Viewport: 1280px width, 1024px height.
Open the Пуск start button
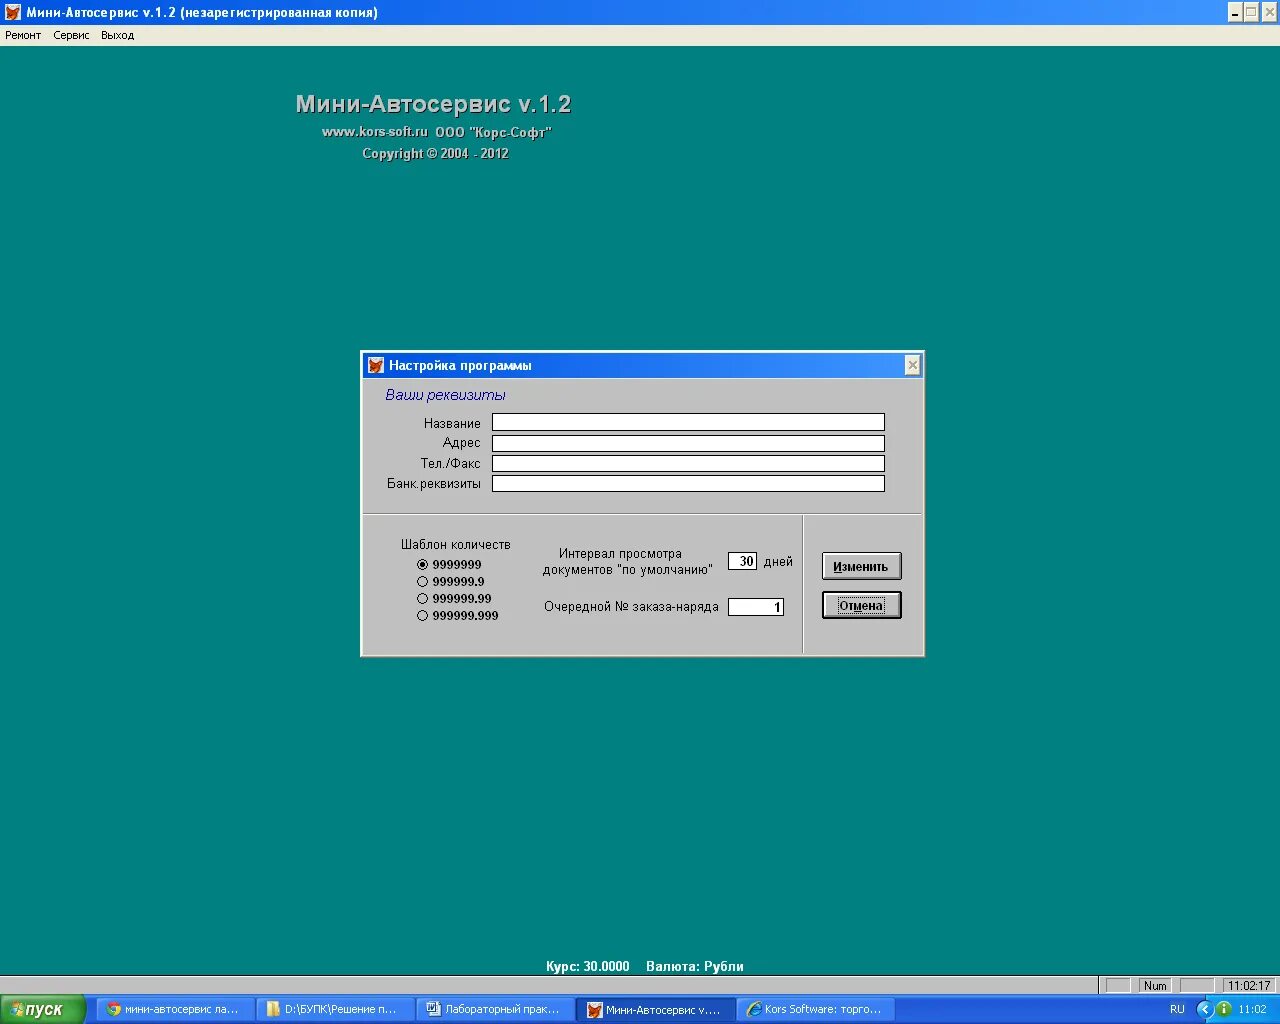tap(43, 1009)
